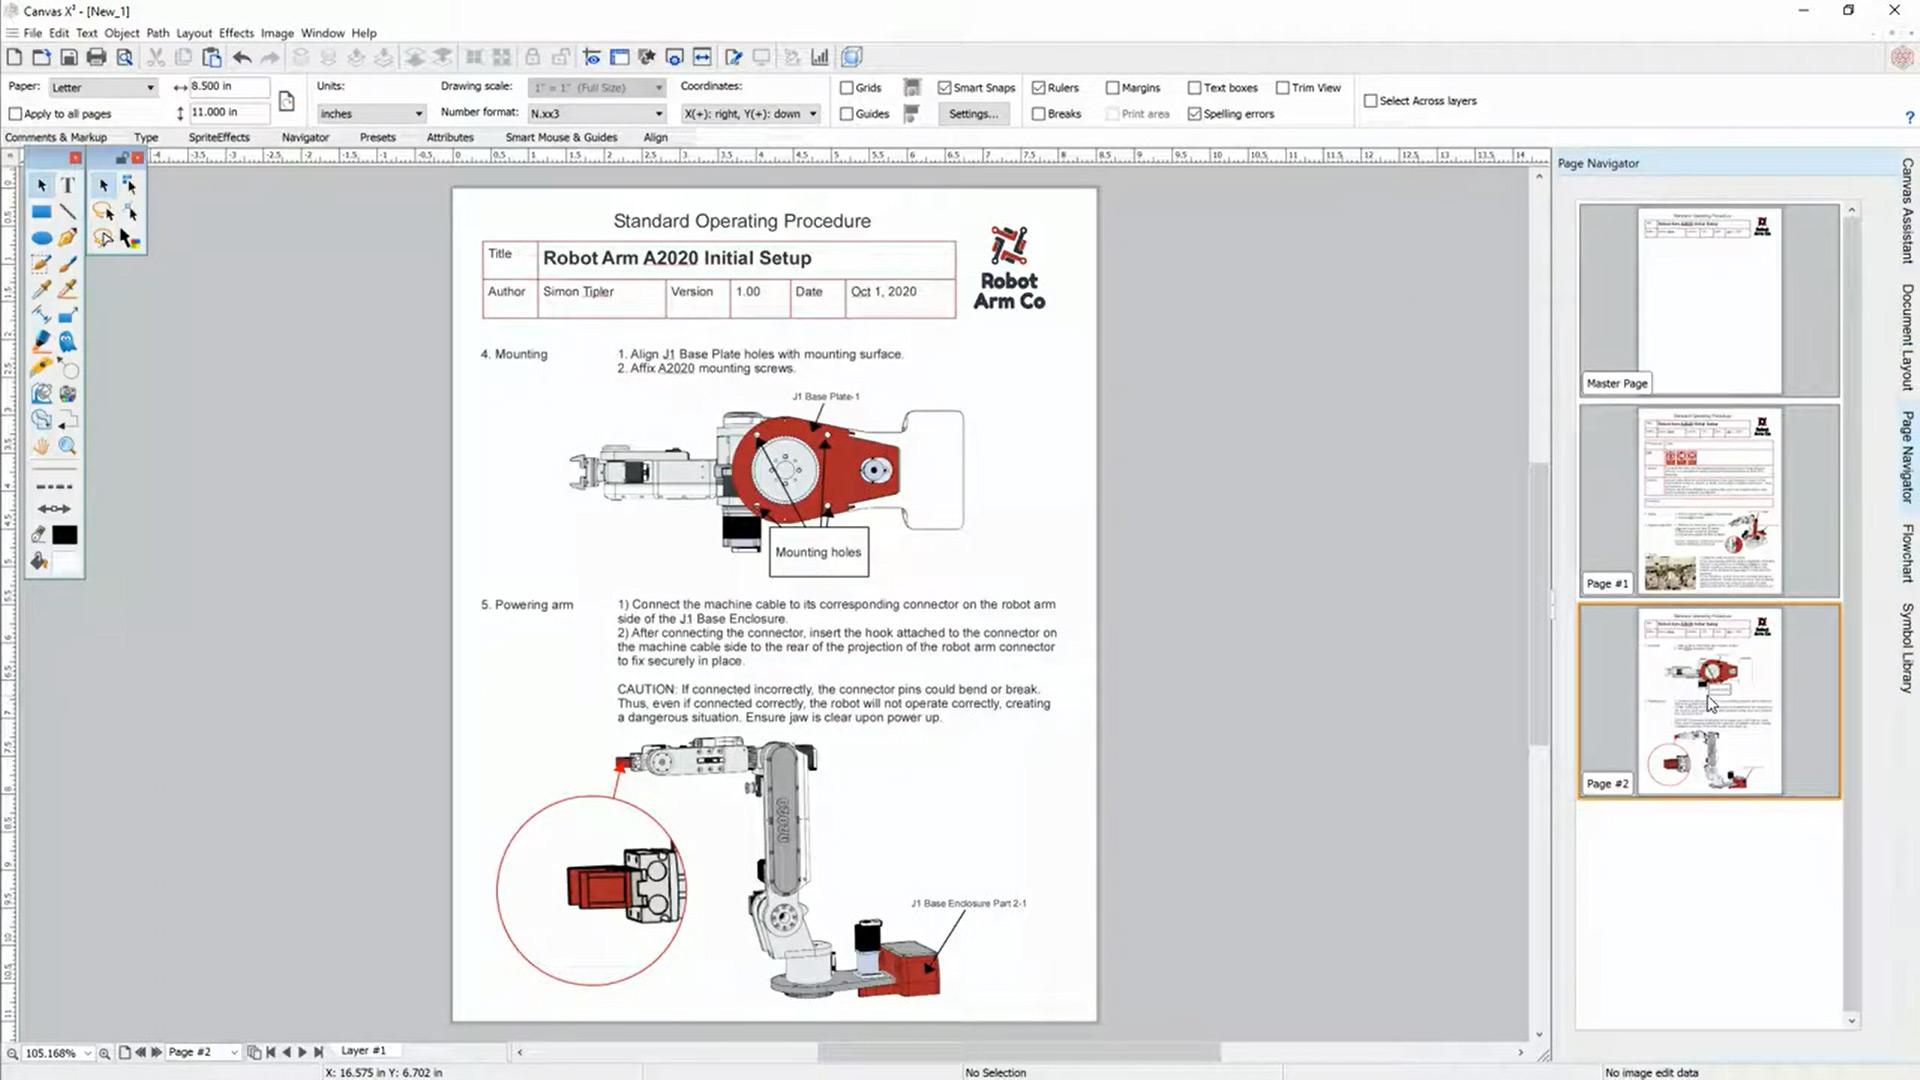Open the Path menu
The width and height of the screenshot is (1920, 1080).
(x=158, y=33)
